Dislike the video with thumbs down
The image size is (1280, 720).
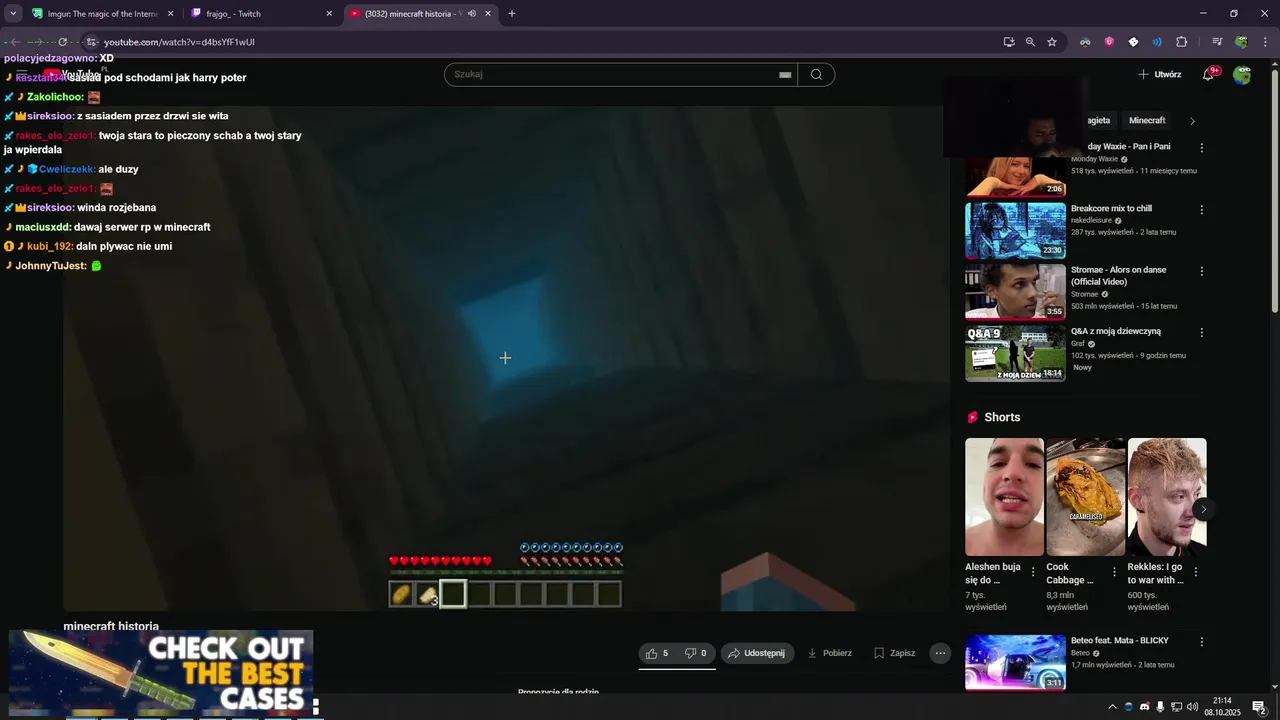pyautogui.click(x=696, y=653)
